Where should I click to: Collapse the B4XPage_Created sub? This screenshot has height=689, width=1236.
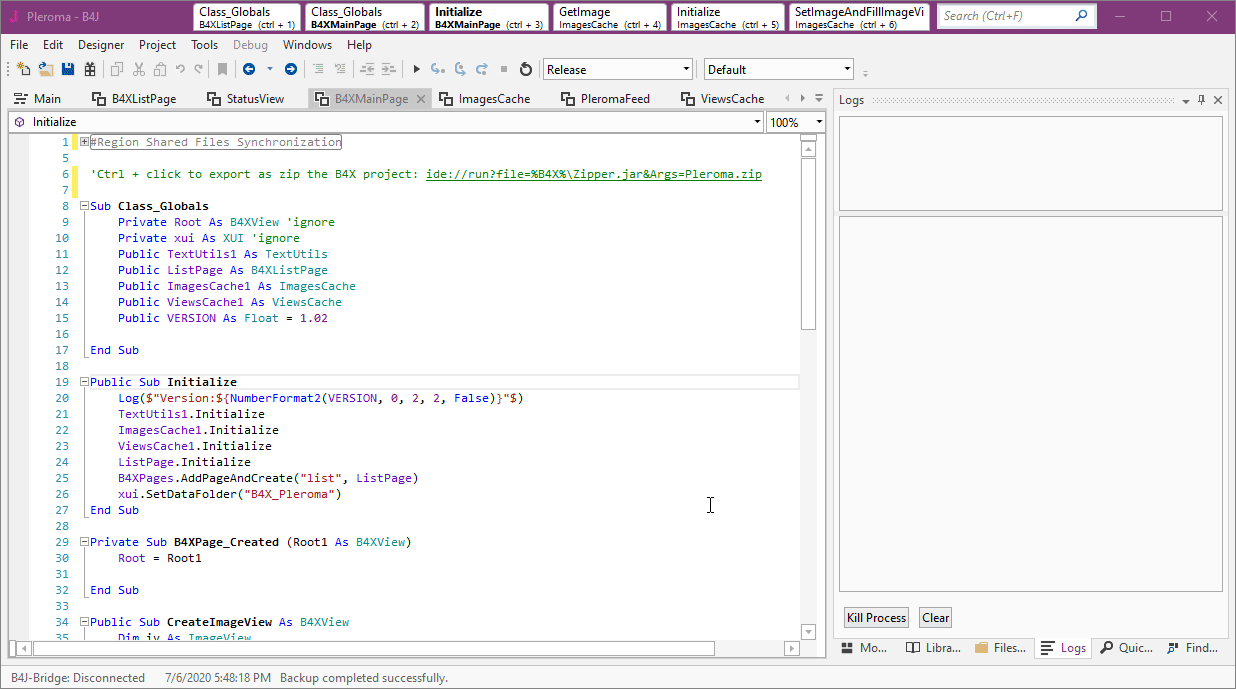point(84,542)
